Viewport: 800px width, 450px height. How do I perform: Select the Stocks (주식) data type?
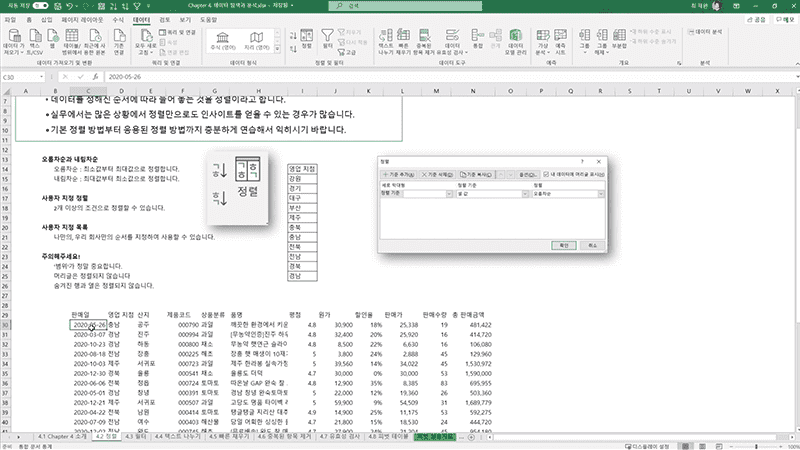tap(222, 41)
